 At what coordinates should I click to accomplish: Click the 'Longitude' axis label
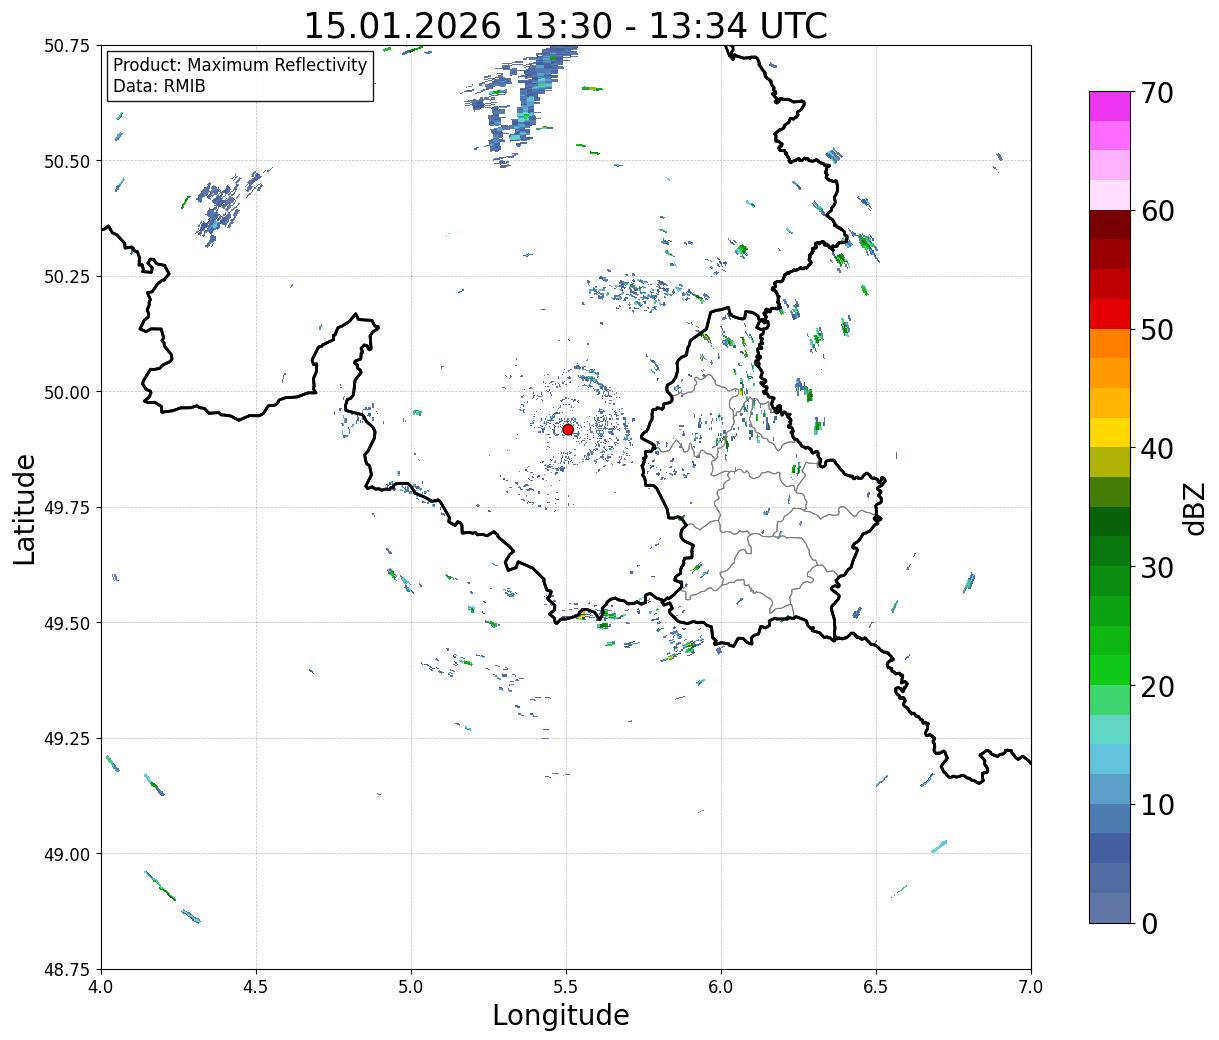coord(561,1015)
